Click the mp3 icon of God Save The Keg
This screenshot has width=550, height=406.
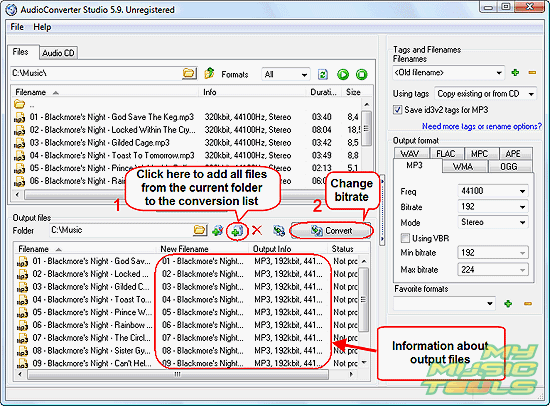[x=19, y=117]
